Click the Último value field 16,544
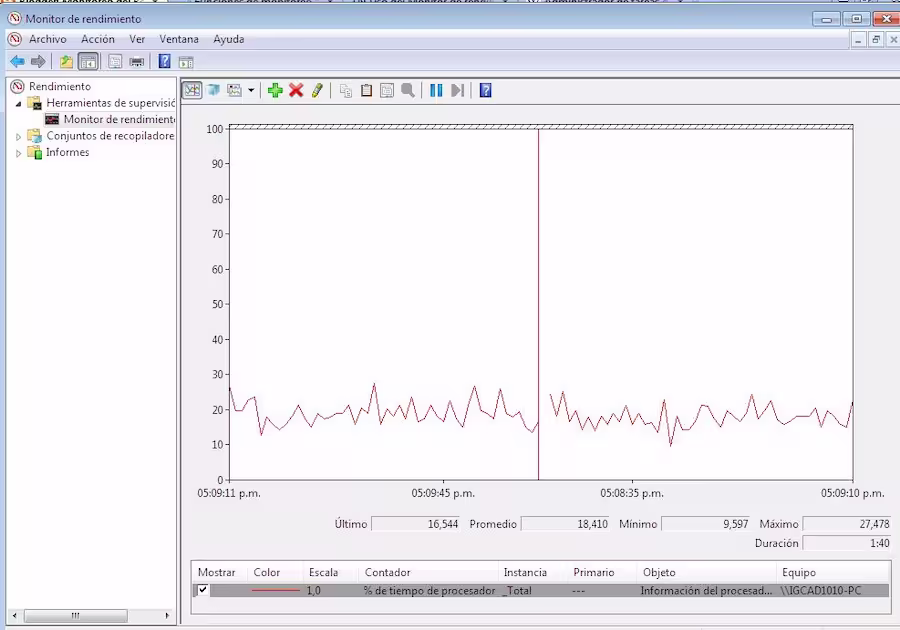This screenshot has height=630, width=900. pos(416,524)
